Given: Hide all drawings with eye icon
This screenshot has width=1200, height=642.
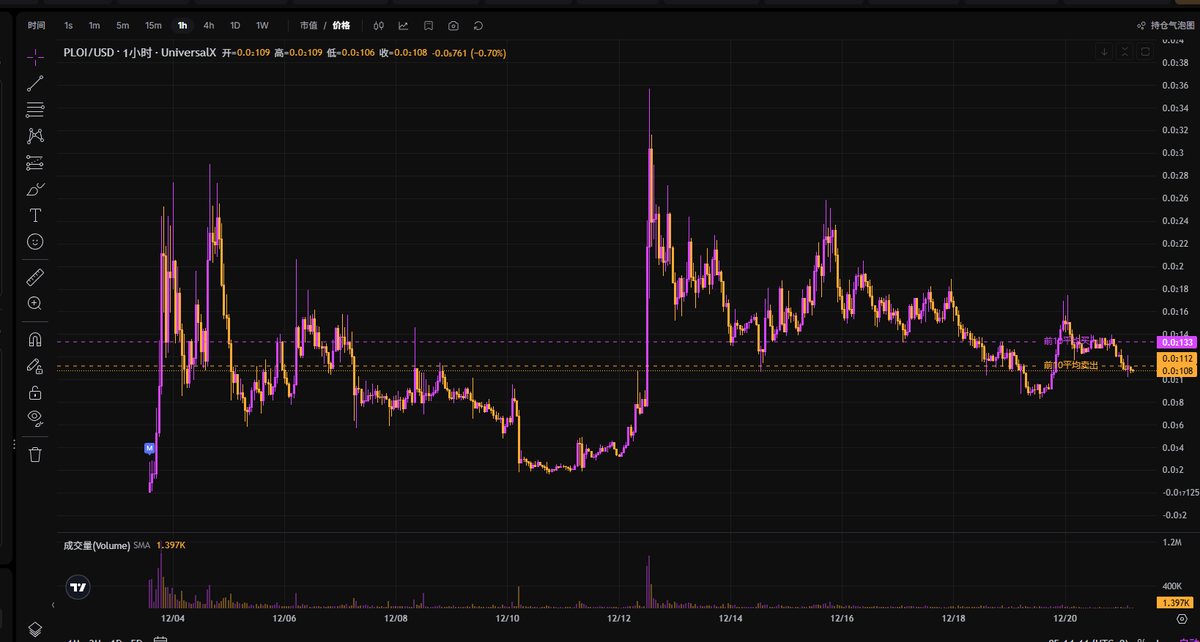Looking at the screenshot, I should (x=35, y=418).
